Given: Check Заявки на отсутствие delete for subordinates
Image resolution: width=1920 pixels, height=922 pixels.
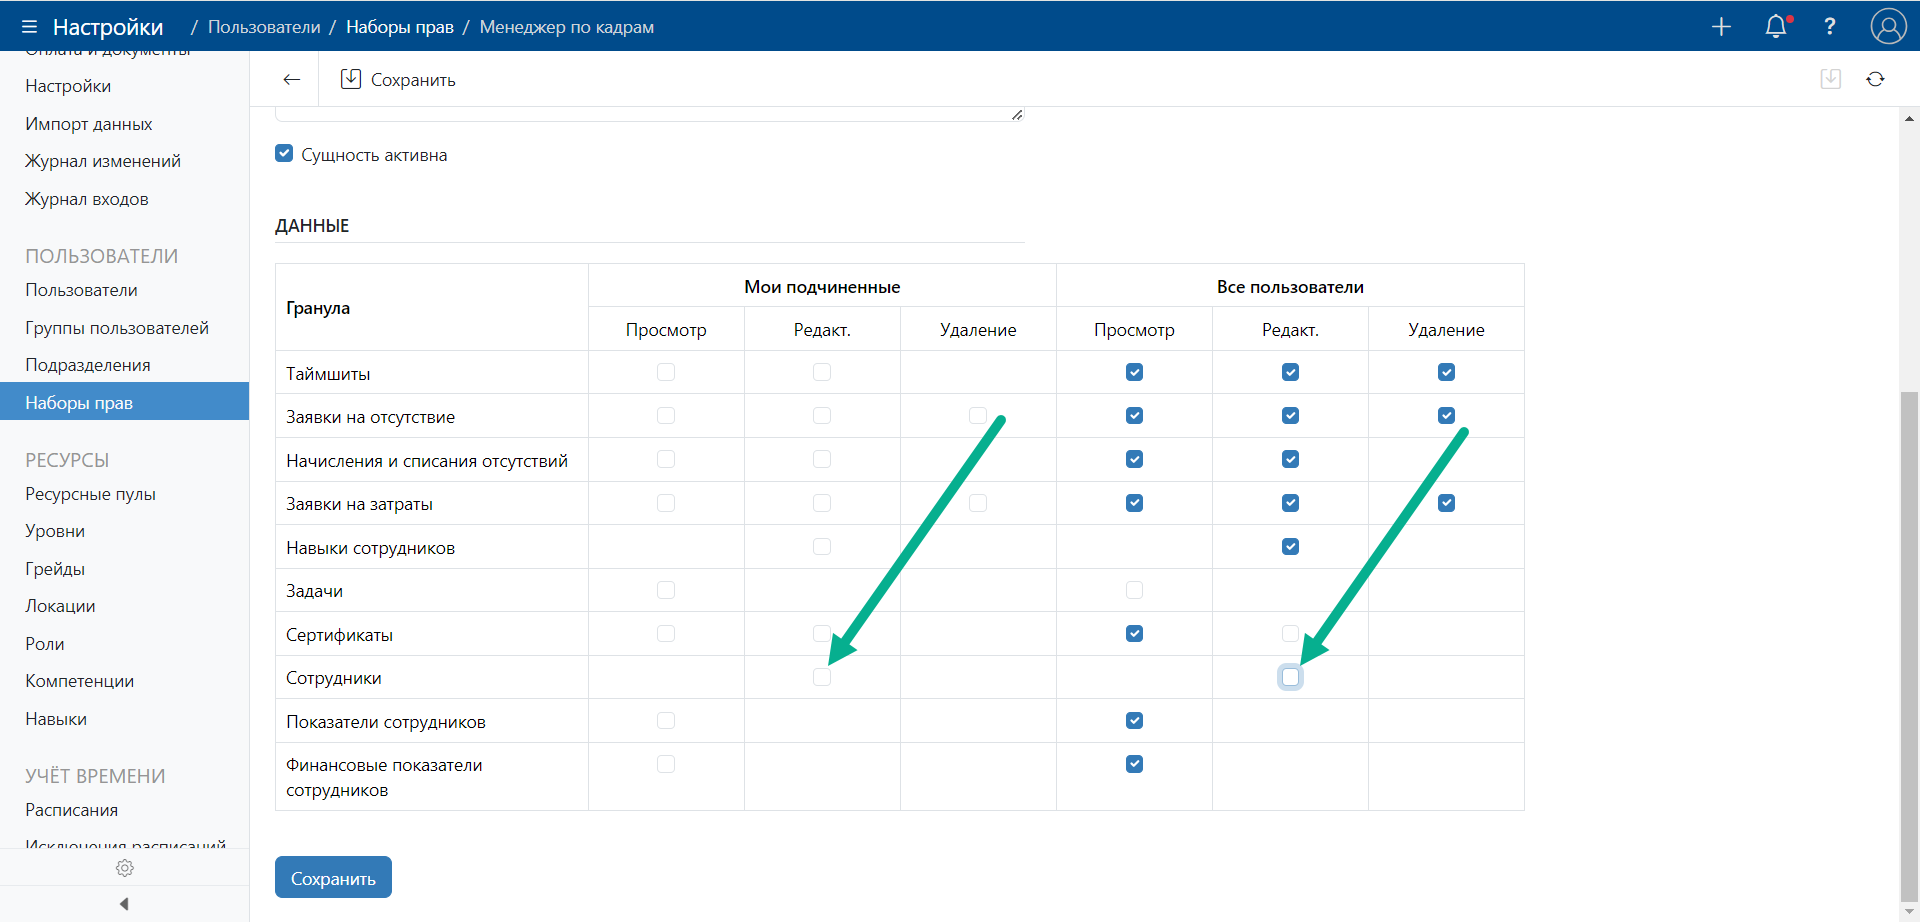Looking at the screenshot, I should pos(978,415).
